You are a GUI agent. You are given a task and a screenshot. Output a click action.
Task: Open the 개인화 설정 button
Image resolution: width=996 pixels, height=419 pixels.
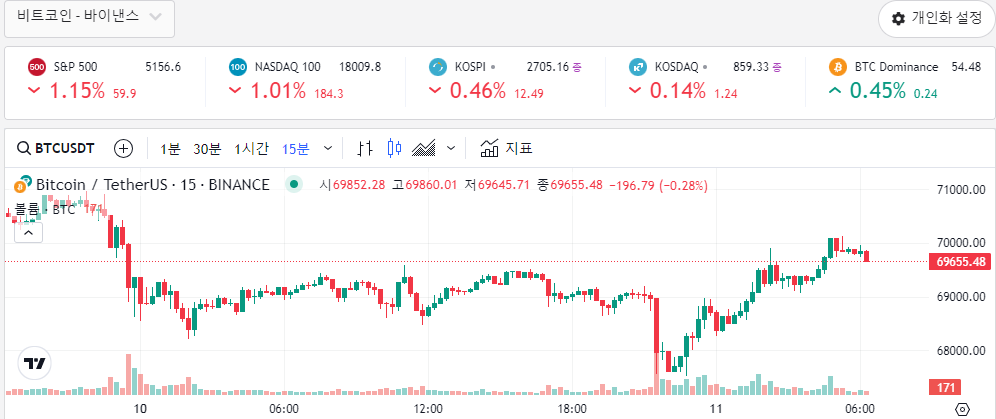pyautogui.click(x=936, y=18)
